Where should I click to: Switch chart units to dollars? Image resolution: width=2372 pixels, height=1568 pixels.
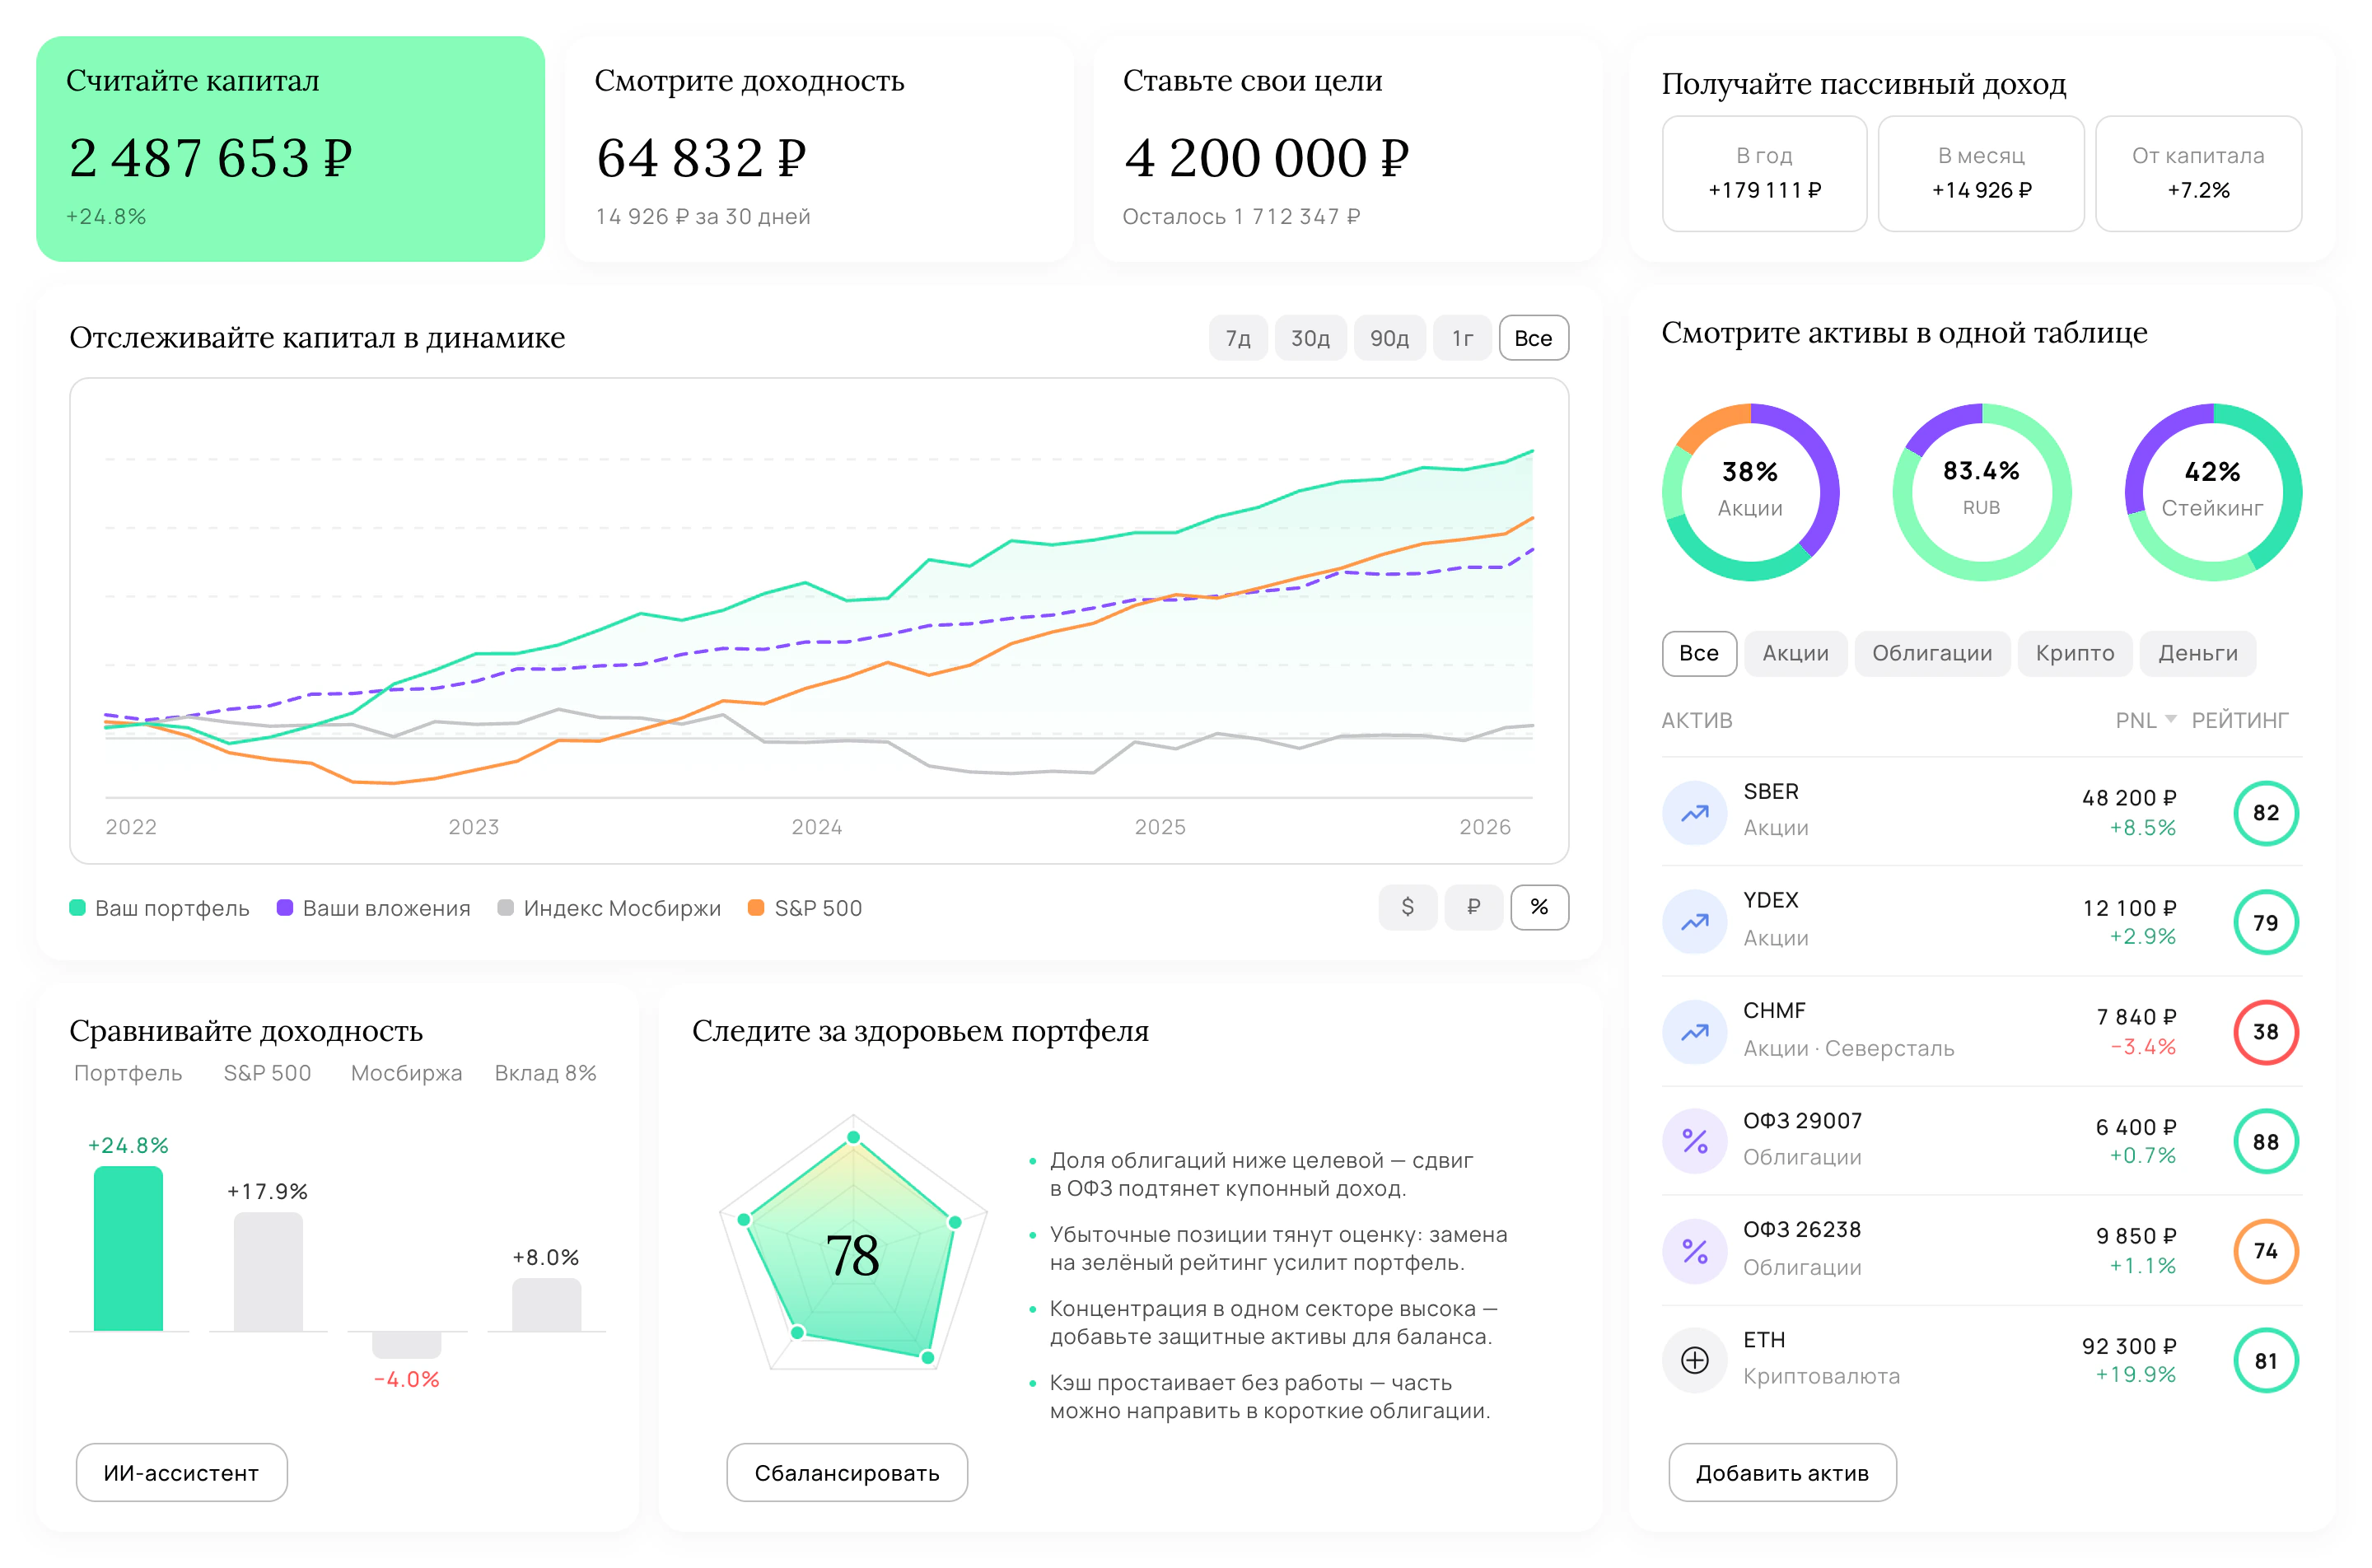coord(1407,907)
